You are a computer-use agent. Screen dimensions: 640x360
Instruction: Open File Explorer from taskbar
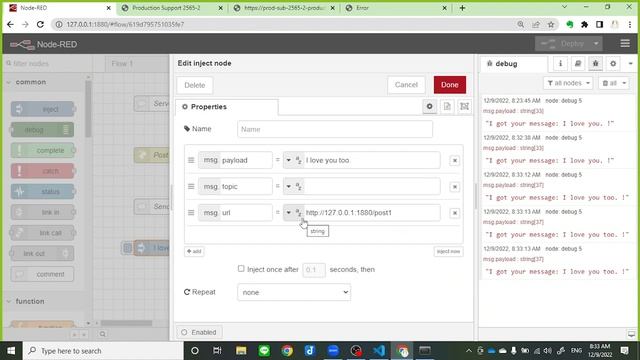(x=241, y=351)
